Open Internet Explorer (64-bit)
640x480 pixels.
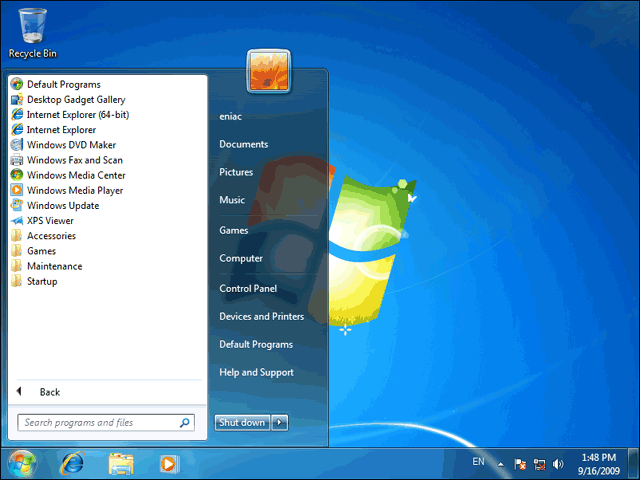point(70,115)
